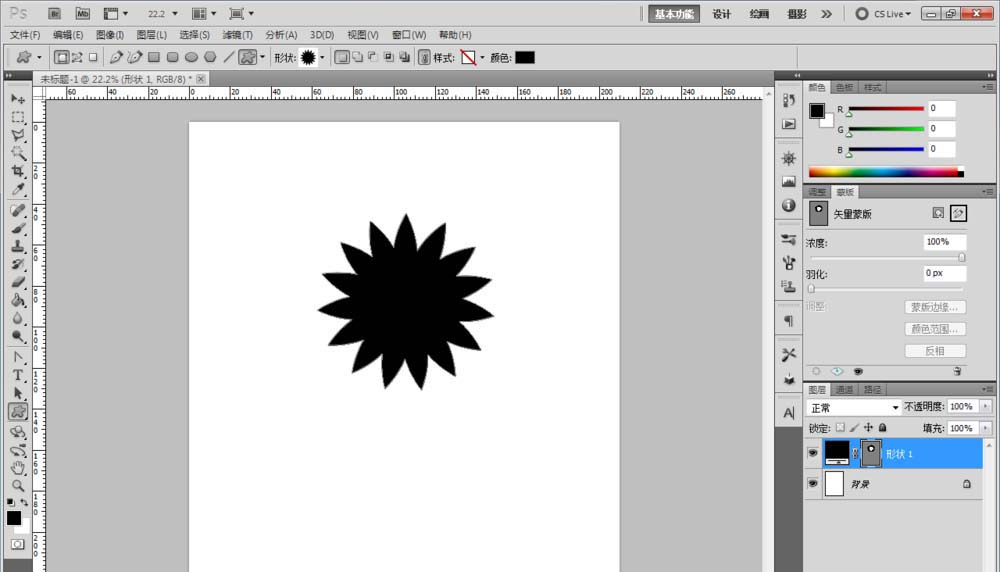1000x572 pixels.
Task: Select the Polygonal Lasso tool
Action: point(18,135)
